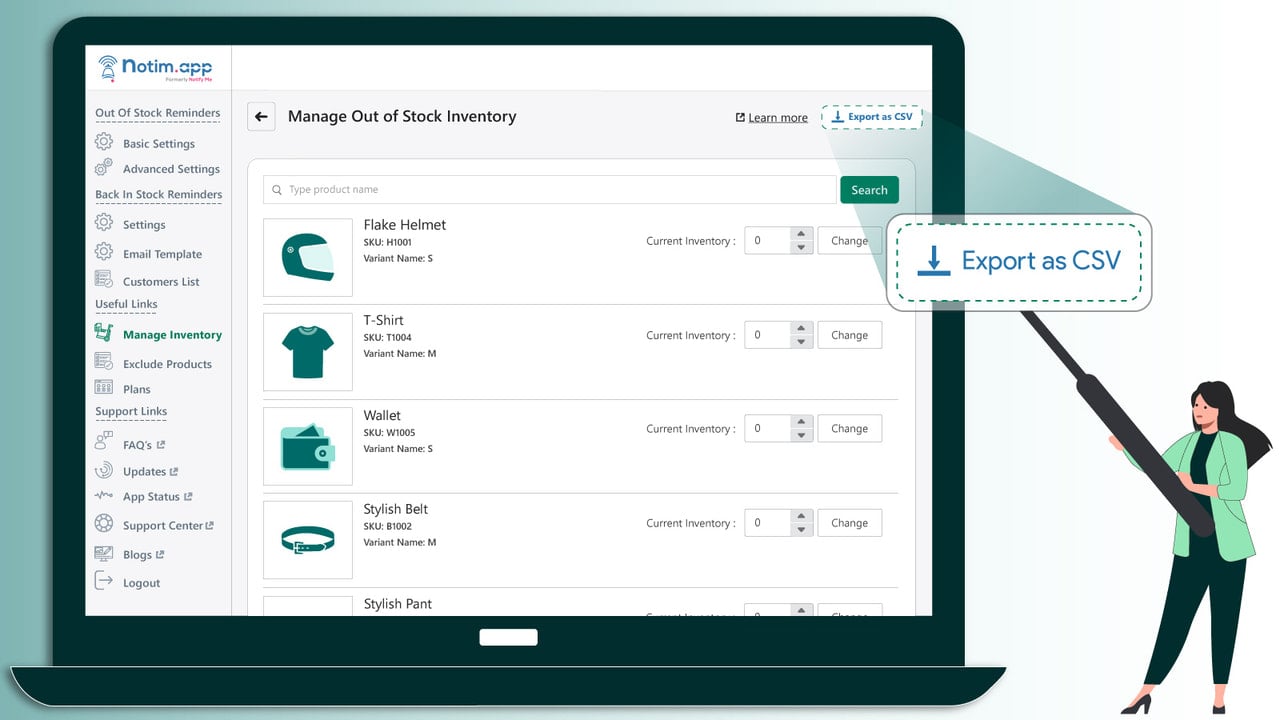Open Basic Settings page
The width and height of the screenshot is (1280, 720).
(159, 144)
